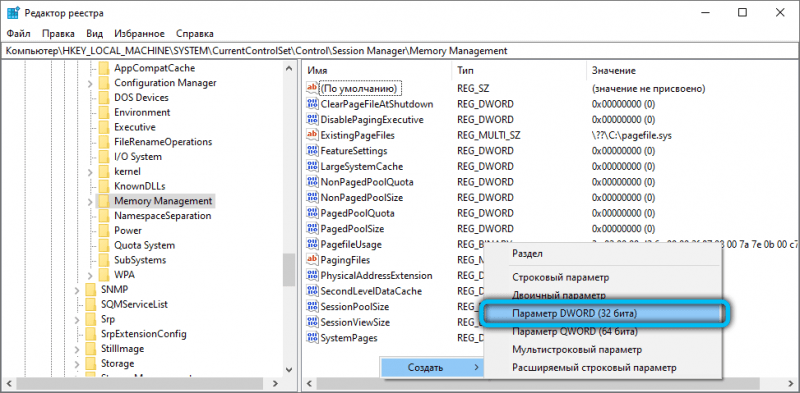This screenshot has height=393, width=800.
Task: Expand the kernel tree node
Action: click(x=90, y=172)
